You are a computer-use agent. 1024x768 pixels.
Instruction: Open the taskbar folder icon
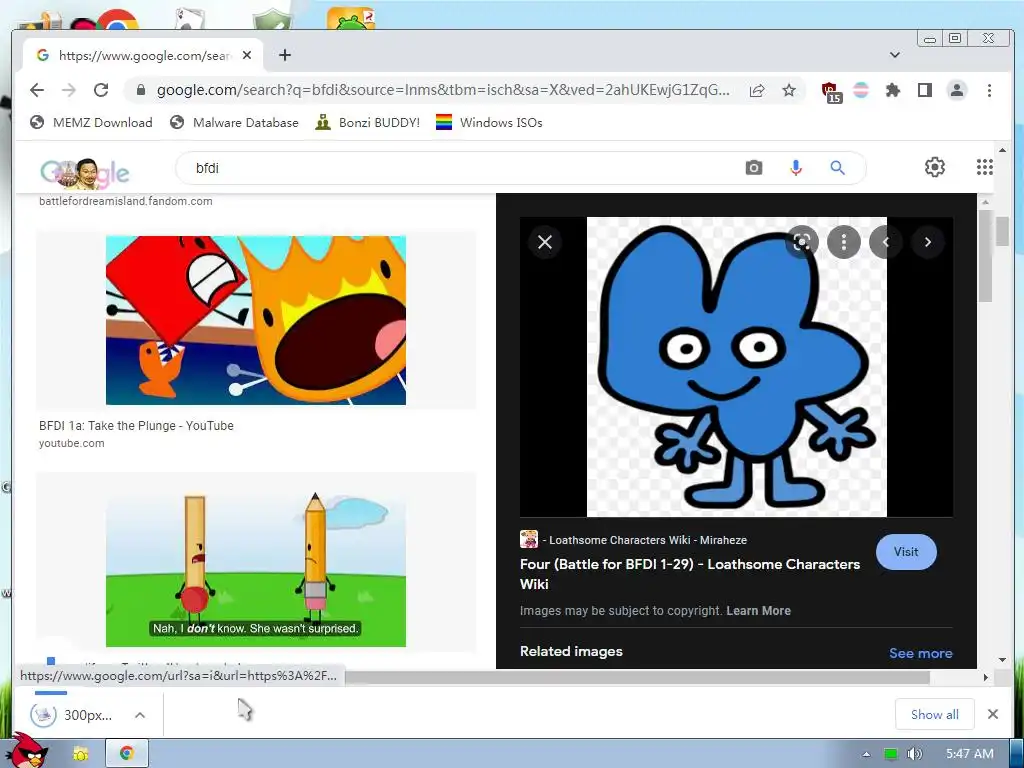click(80, 754)
